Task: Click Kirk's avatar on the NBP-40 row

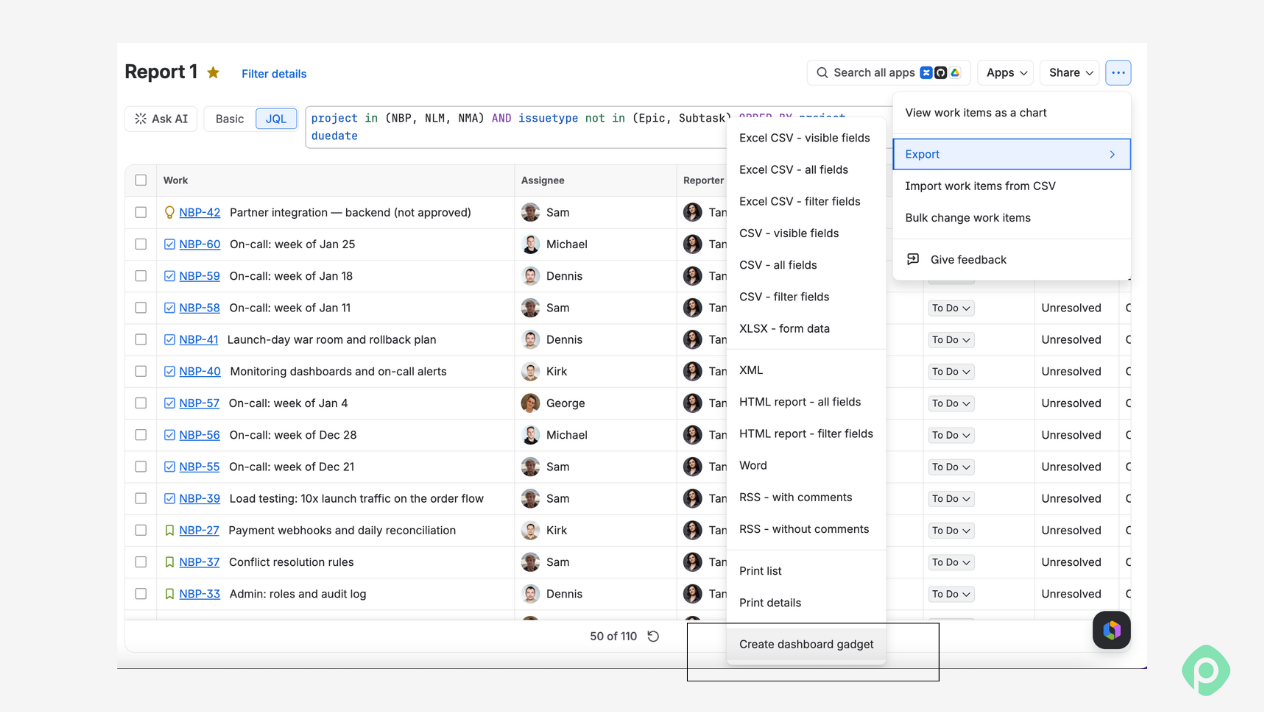Action: (530, 371)
